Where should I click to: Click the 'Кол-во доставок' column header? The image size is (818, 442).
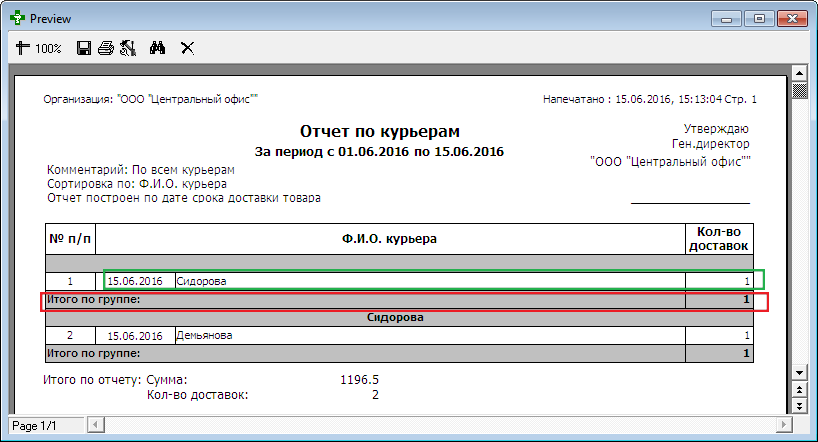pyautogui.click(x=719, y=239)
